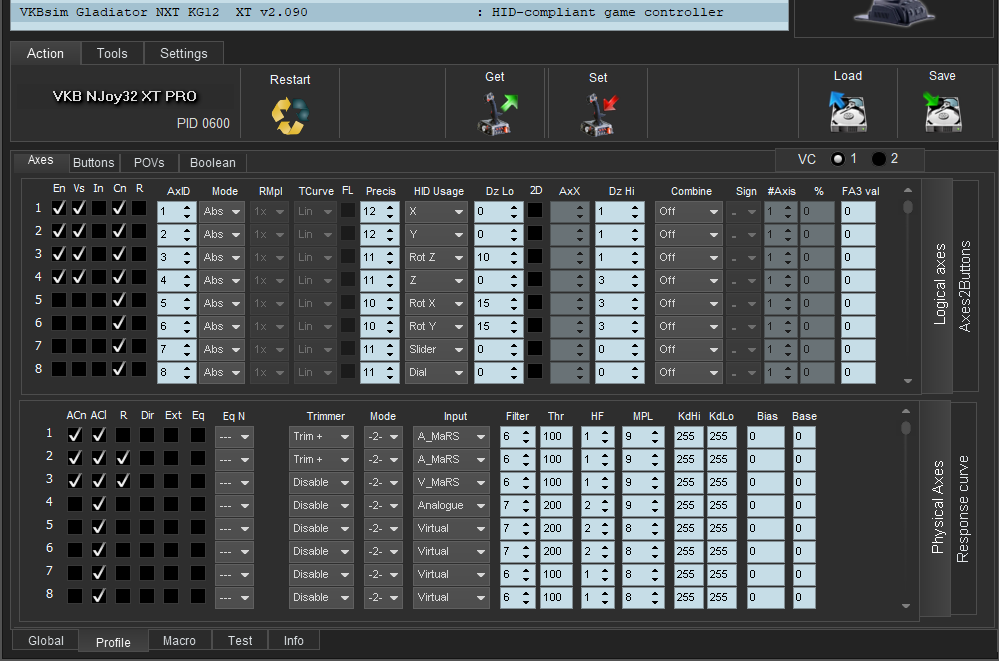Select the VKBsim Gladiator NXT device row
Image resolution: width=999 pixels, height=661 pixels.
(399, 13)
